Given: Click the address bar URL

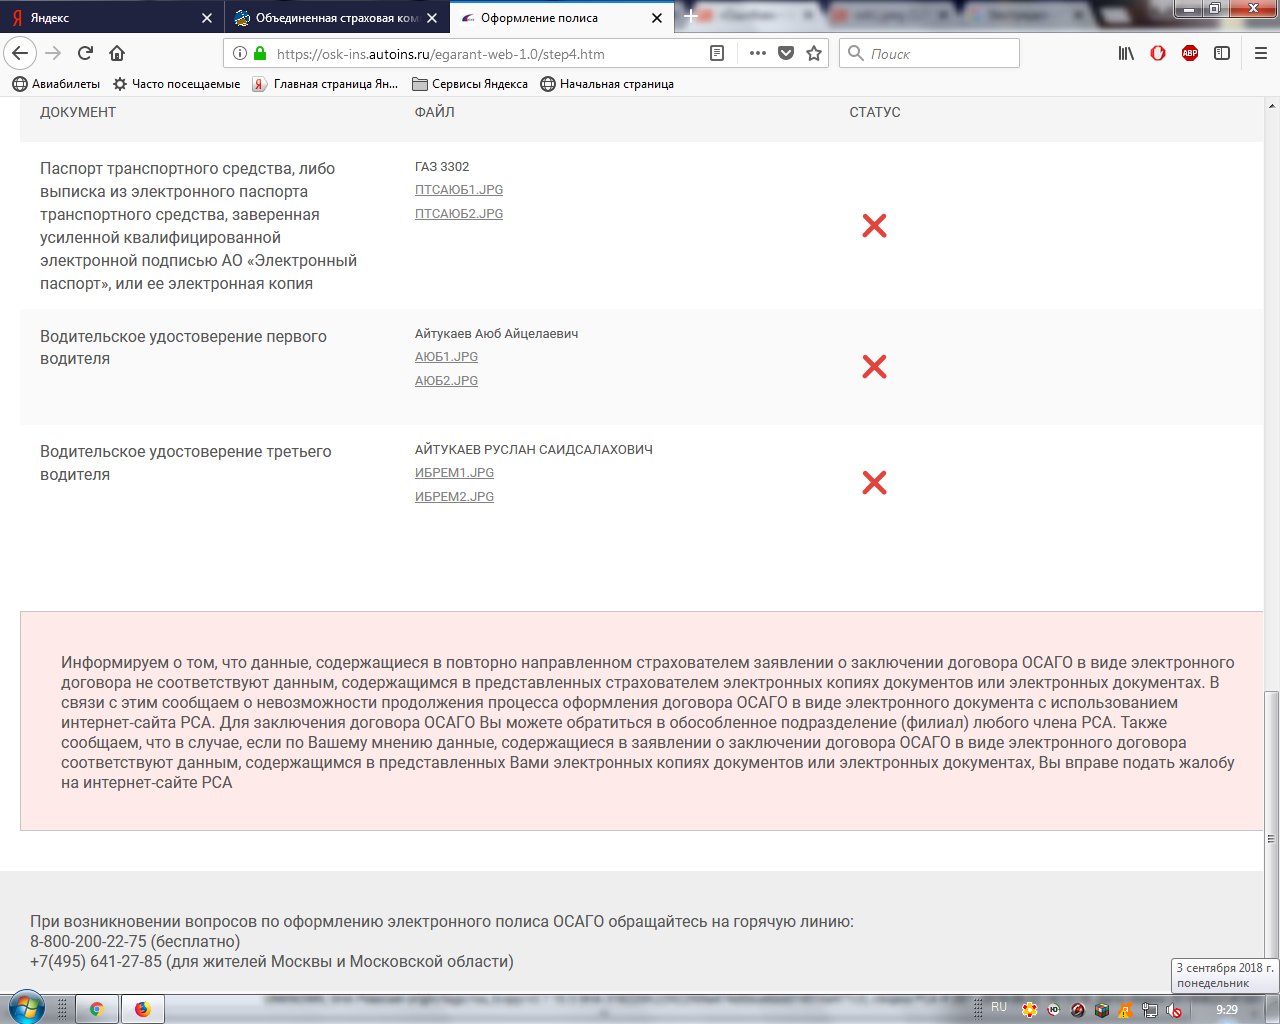Looking at the screenshot, I should pos(441,54).
